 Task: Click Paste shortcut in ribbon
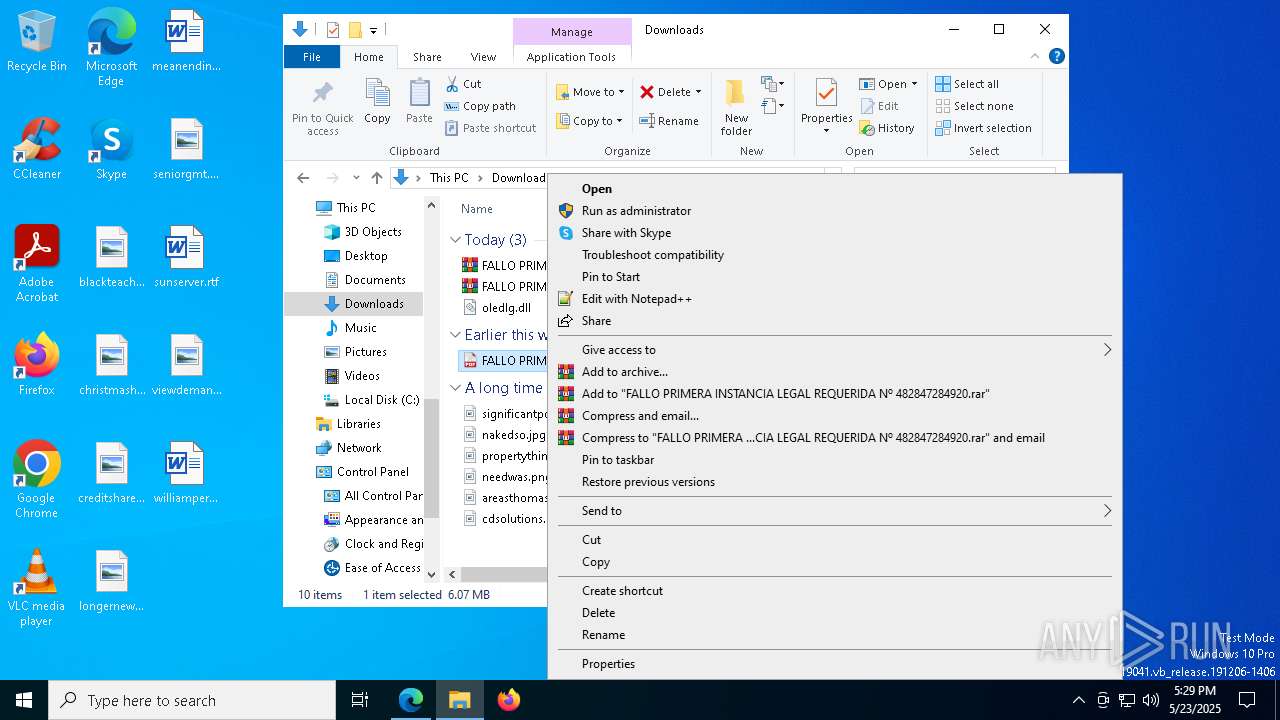click(x=491, y=128)
